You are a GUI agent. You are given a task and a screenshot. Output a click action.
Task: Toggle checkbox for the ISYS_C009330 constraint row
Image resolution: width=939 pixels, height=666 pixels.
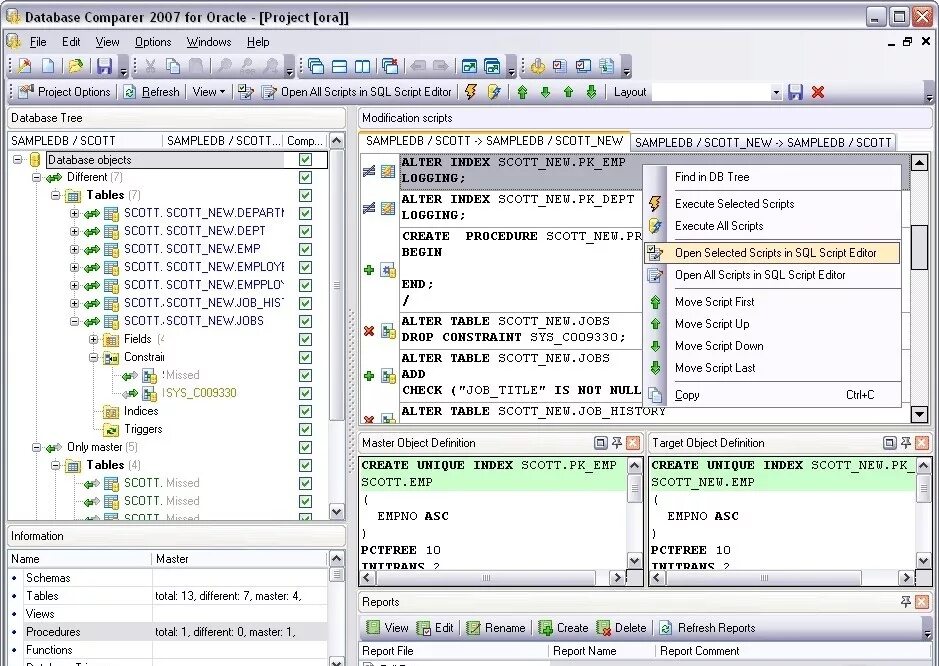click(305, 393)
